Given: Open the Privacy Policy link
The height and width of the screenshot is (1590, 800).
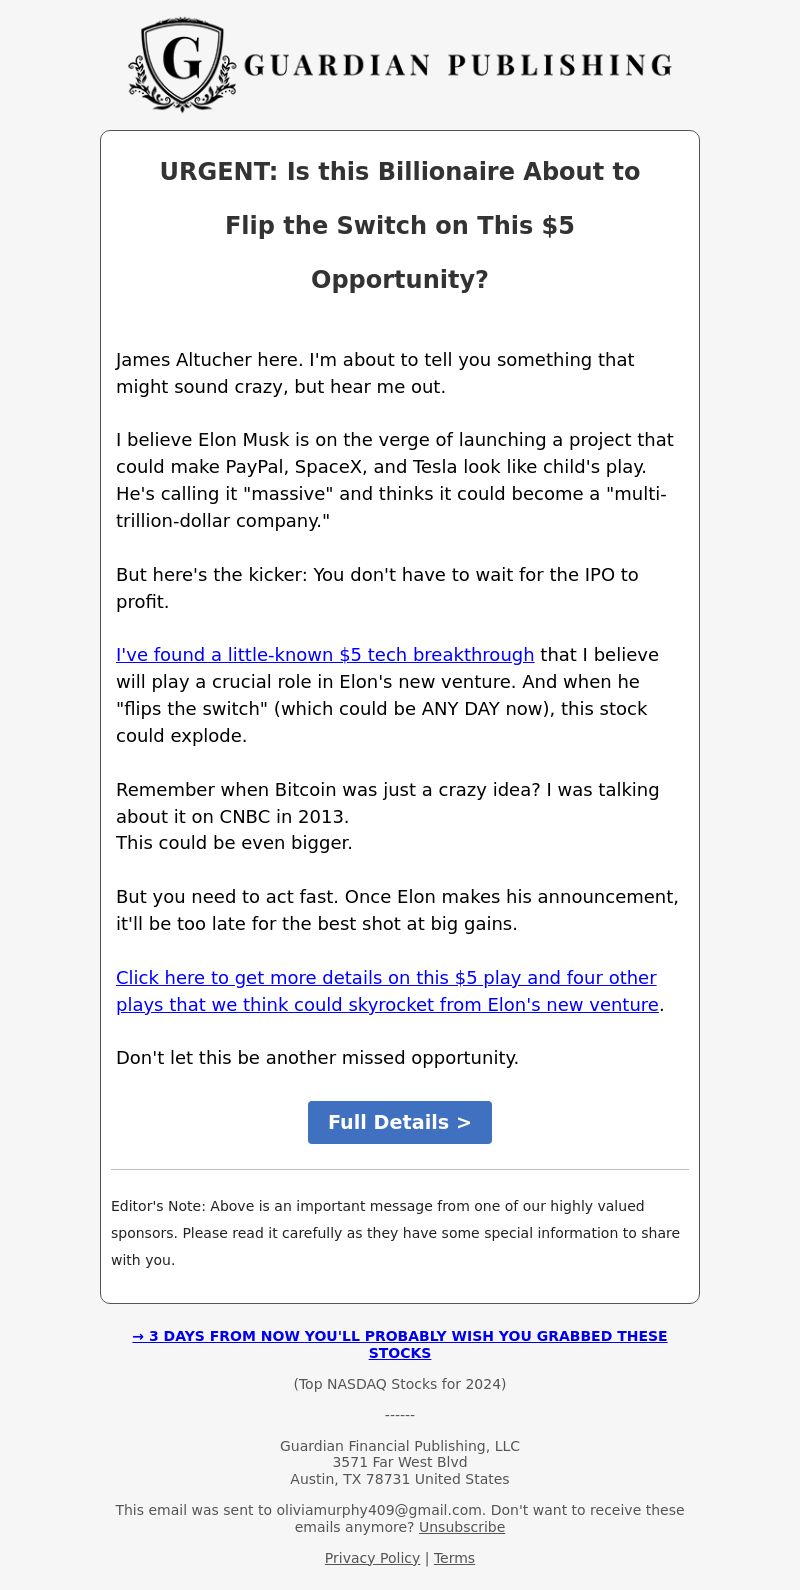Looking at the screenshot, I should [x=372, y=1558].
